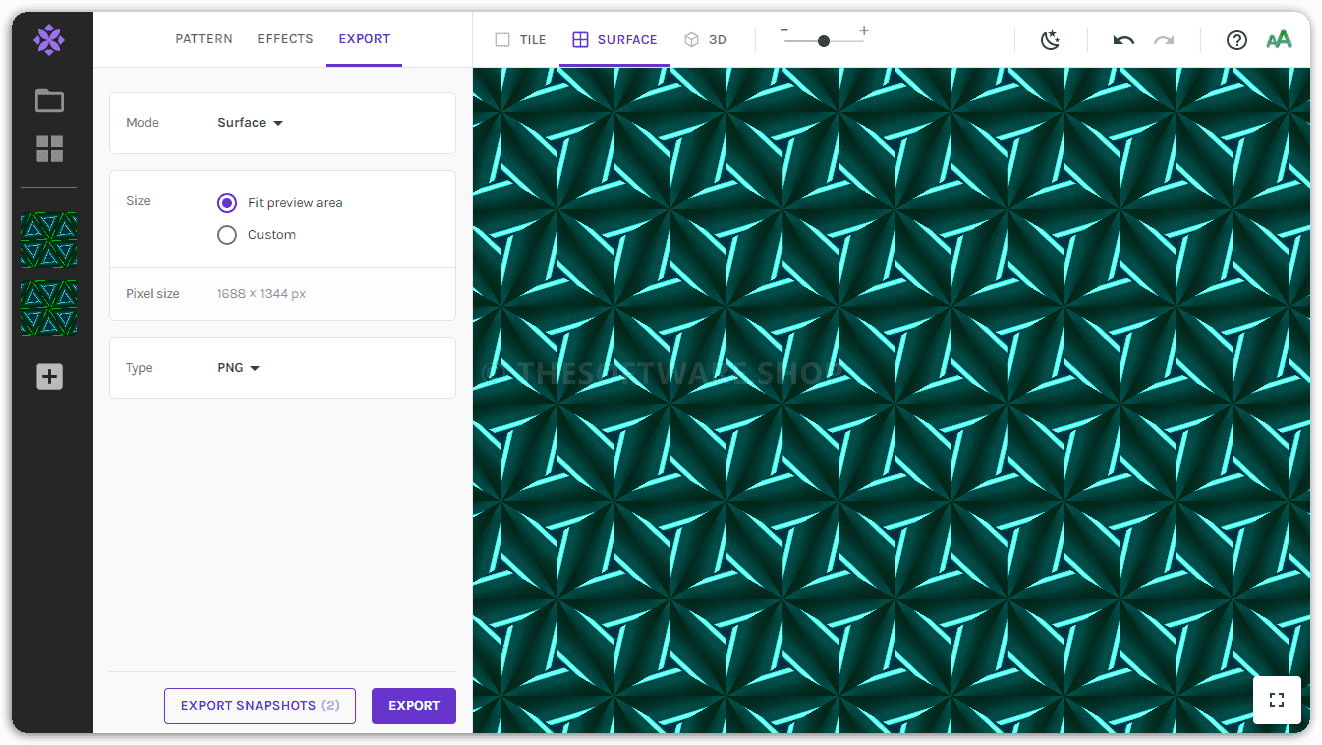Switch preview to Tile view
Image resolution: width=1322 pixels, height=745 pixels.
click(x=521, y=40)
